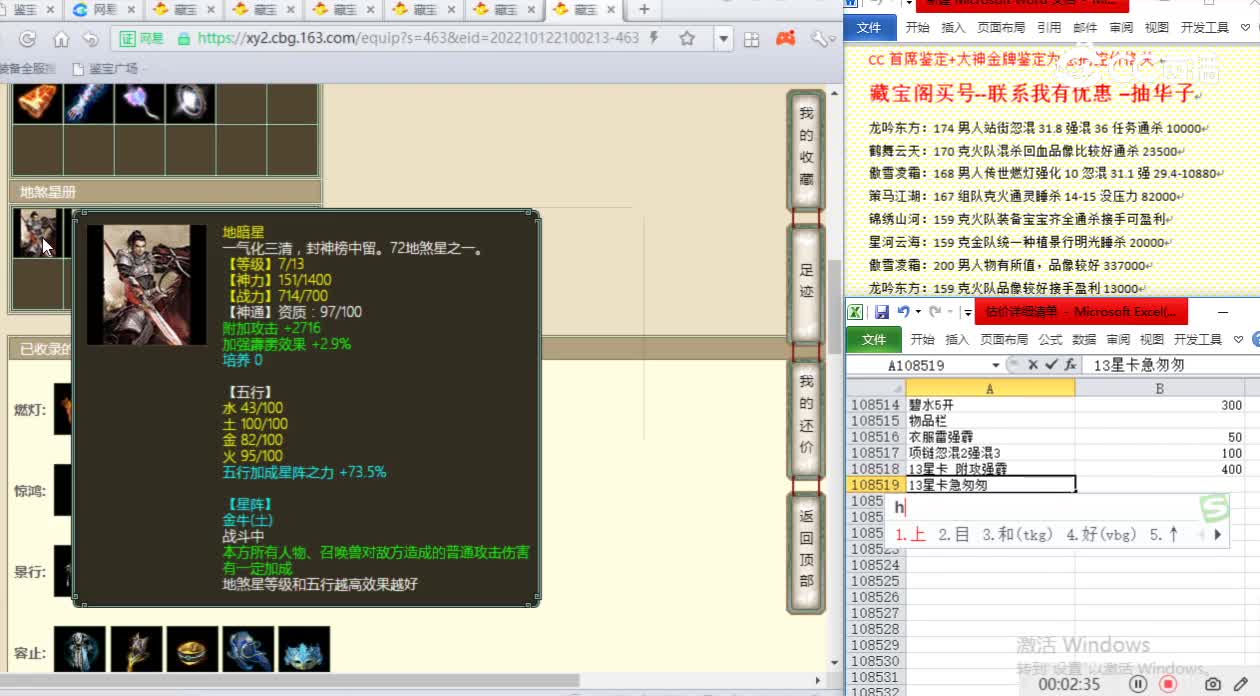
Task: Show next IME candidates page arrow
Action: tap(1217, 535)
